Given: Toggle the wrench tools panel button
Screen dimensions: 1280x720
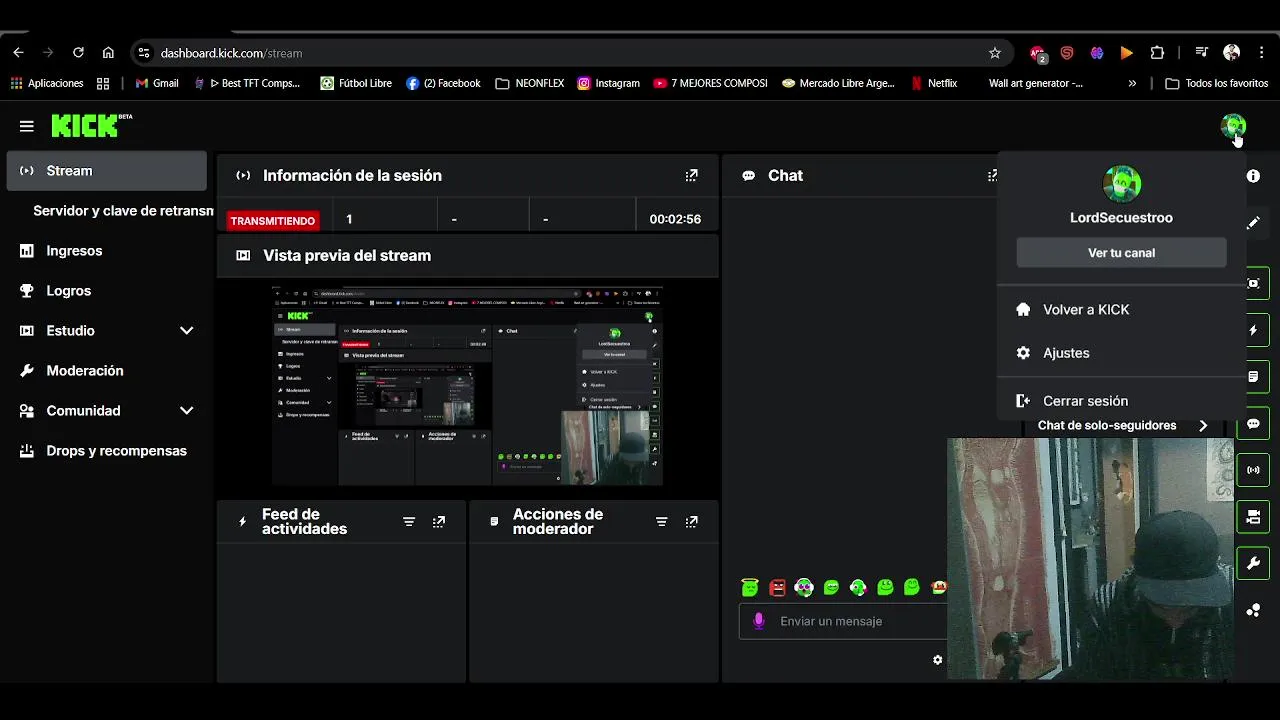Looking at the screenshot, I should click(1253, 564).
